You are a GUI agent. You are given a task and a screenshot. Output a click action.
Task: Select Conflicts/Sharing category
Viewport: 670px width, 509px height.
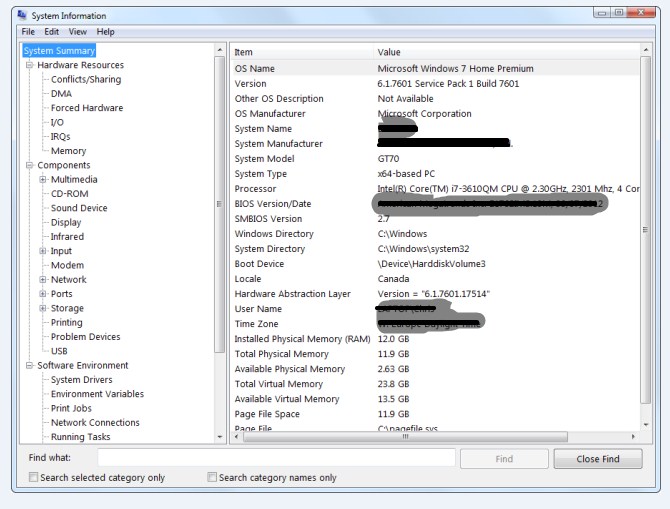click(86, 79)
